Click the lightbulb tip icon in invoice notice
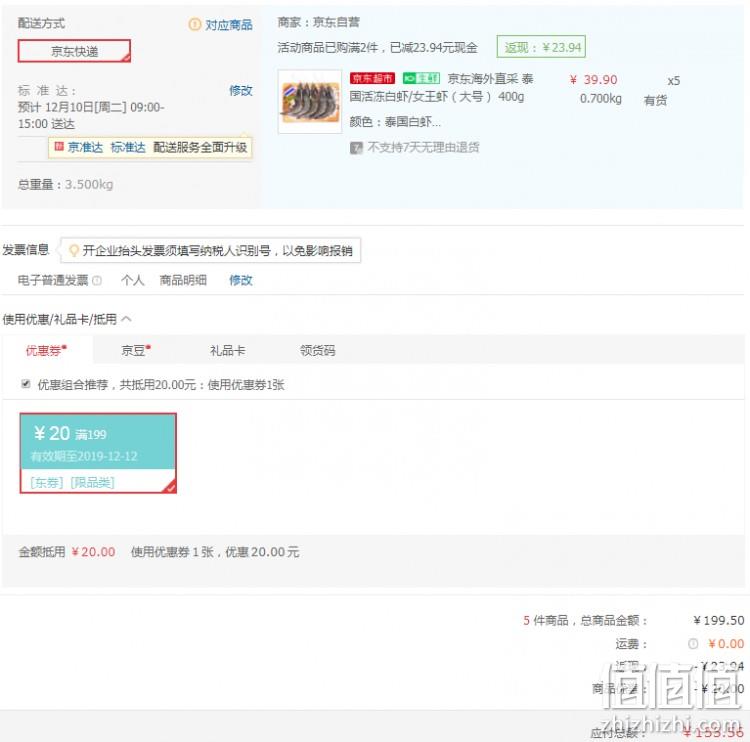Image resolution: width=750 pixels, height=742 pixels. 74,250
